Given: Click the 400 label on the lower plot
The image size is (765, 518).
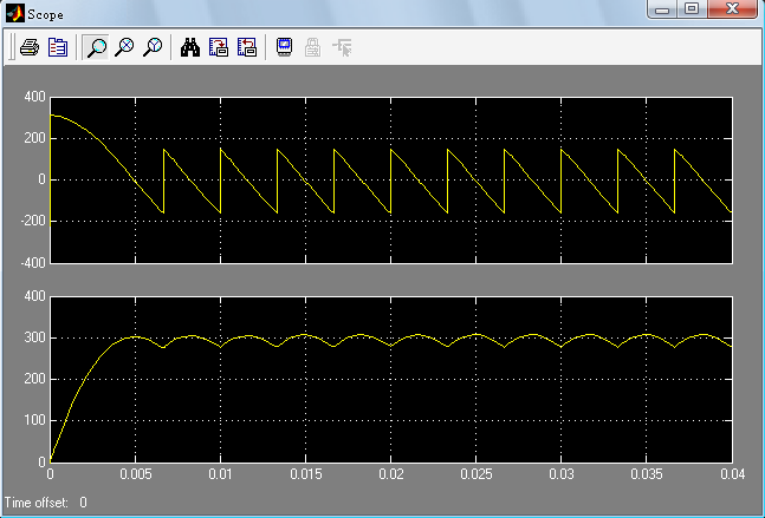Looking at the screenshot, I should pos(35,296).
